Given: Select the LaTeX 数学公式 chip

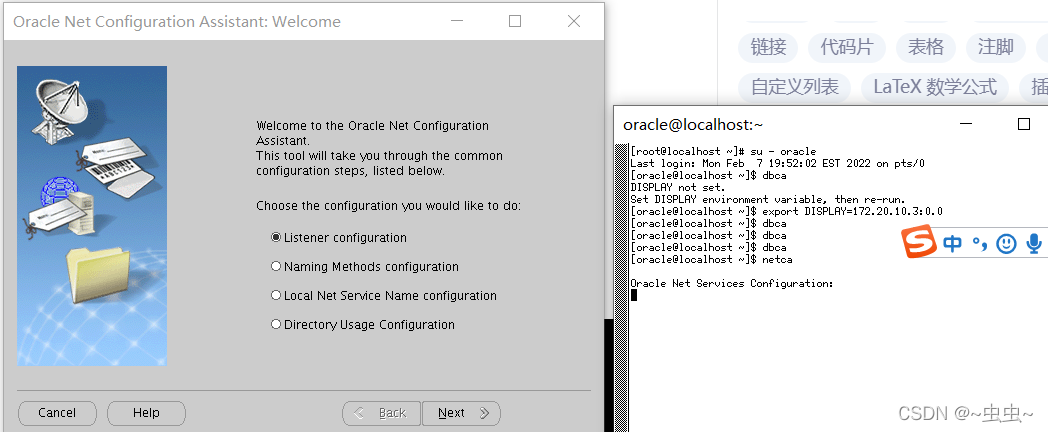Looking at the screenshot, I should (x=935, y=87).
